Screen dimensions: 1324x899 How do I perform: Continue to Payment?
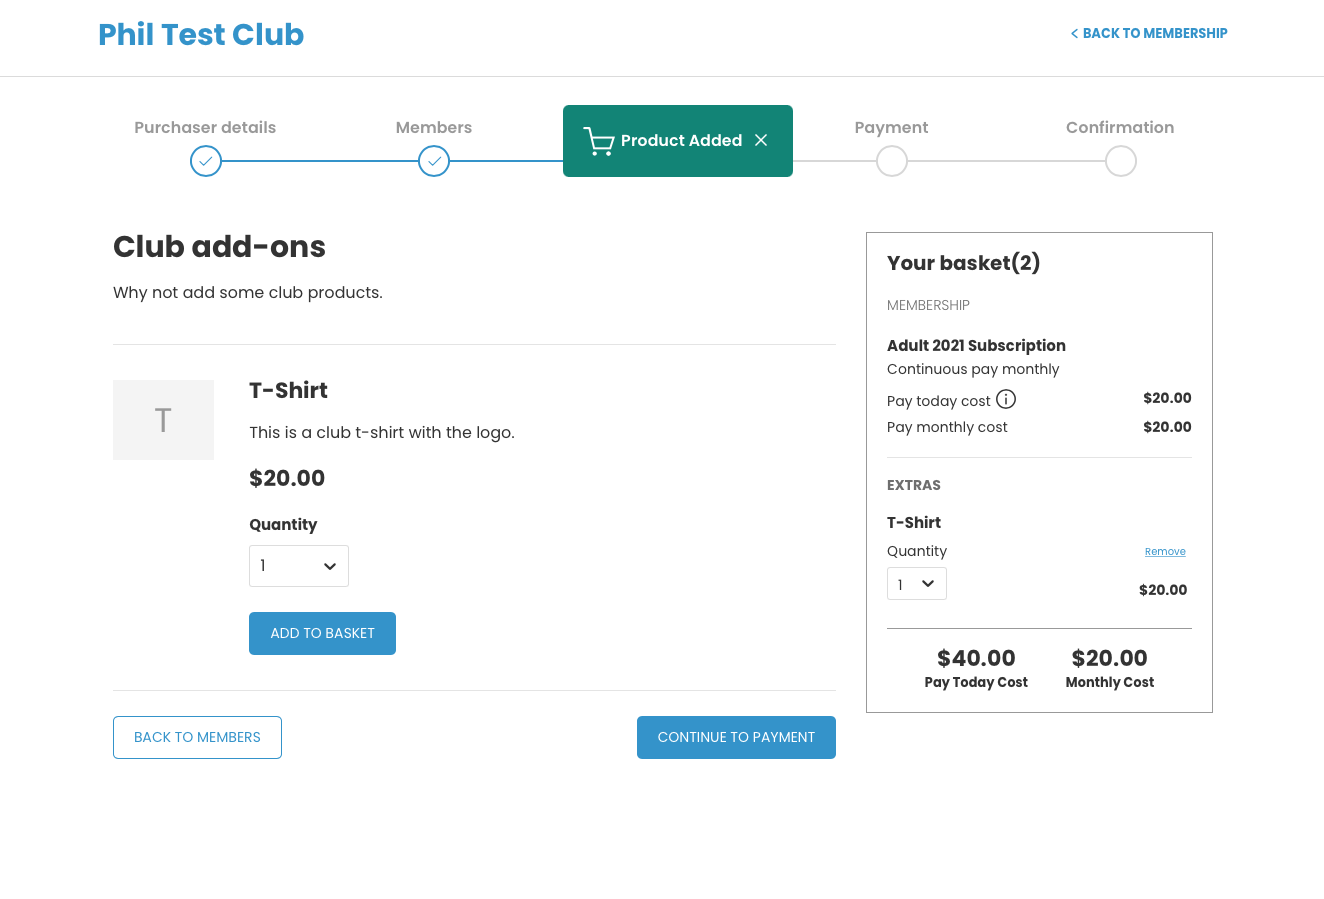(736, 737)
